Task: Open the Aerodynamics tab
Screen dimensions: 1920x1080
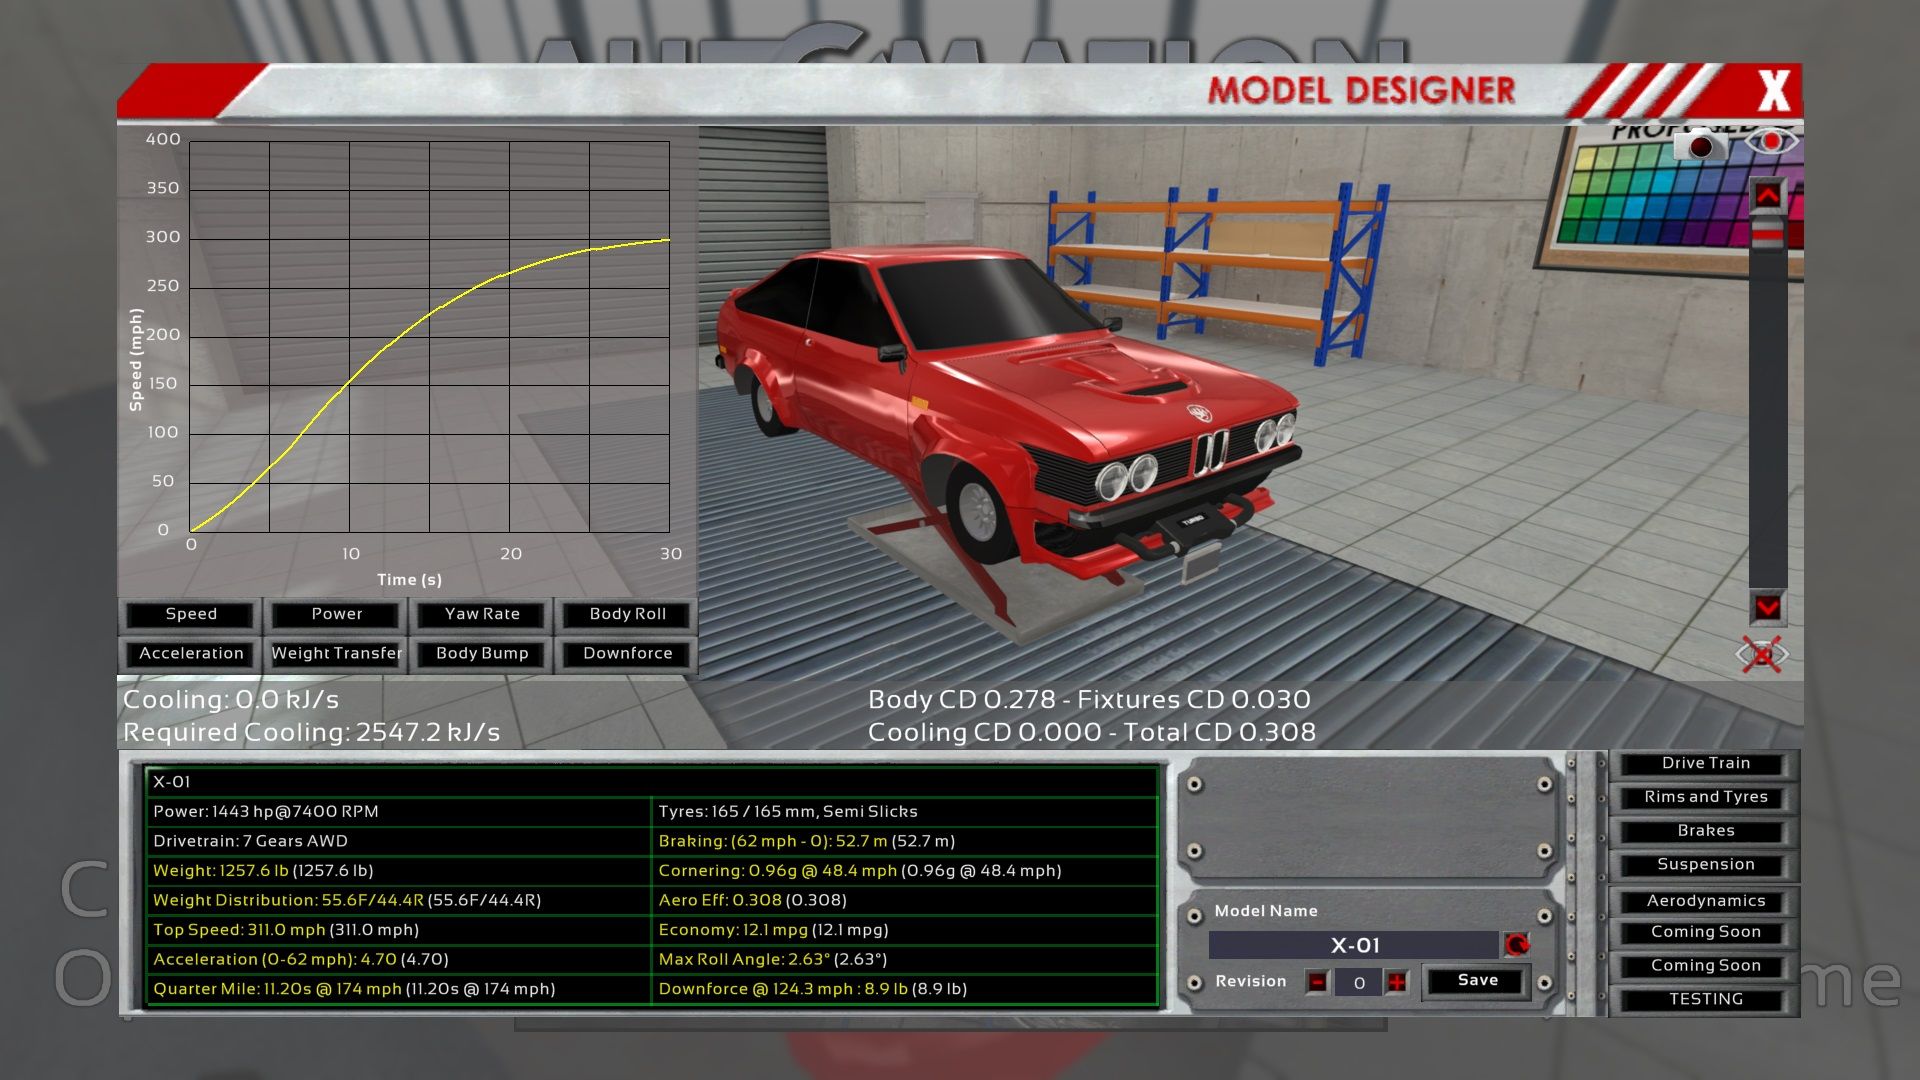Action: click(1705, 901)
